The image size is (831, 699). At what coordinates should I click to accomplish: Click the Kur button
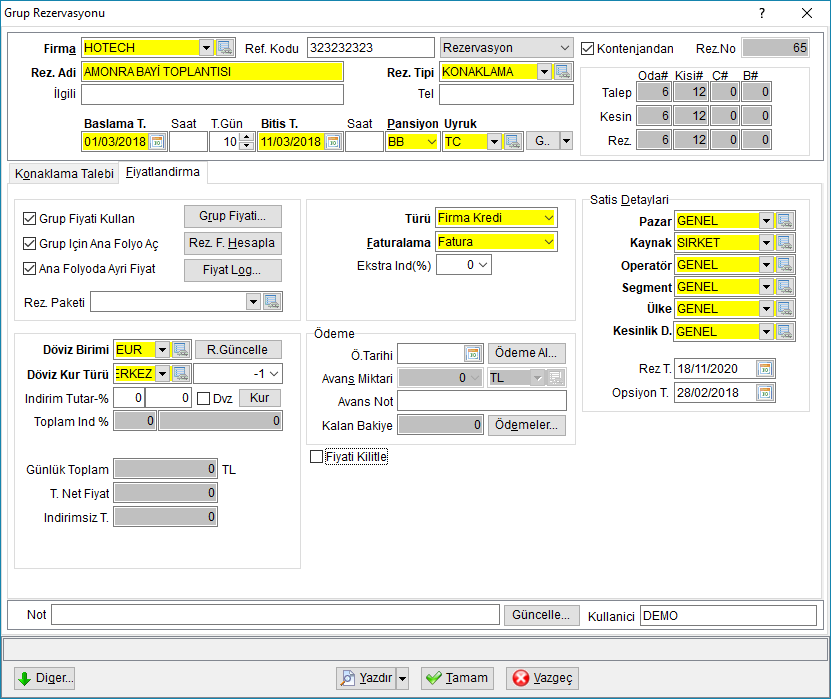[260, 398]
